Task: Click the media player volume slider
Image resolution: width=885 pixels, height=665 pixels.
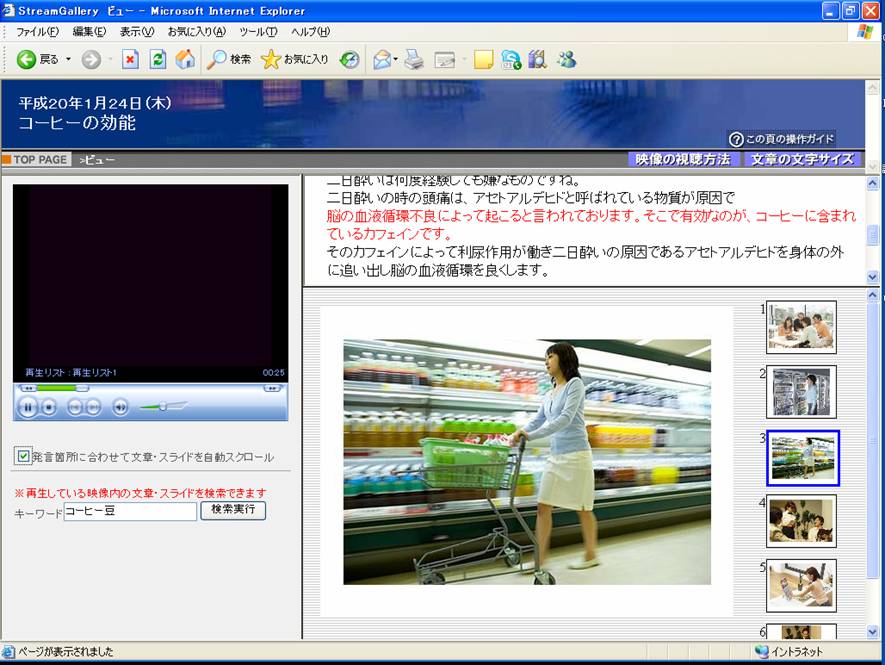Action: (163, 406)
